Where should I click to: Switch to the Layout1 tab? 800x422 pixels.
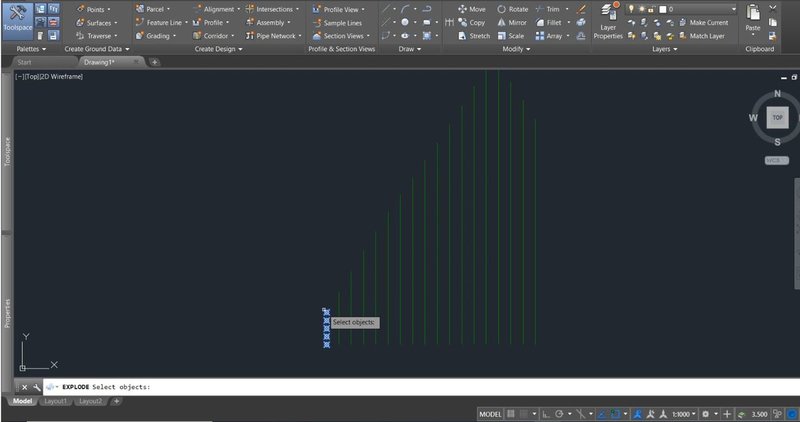[x=55, y=401]
